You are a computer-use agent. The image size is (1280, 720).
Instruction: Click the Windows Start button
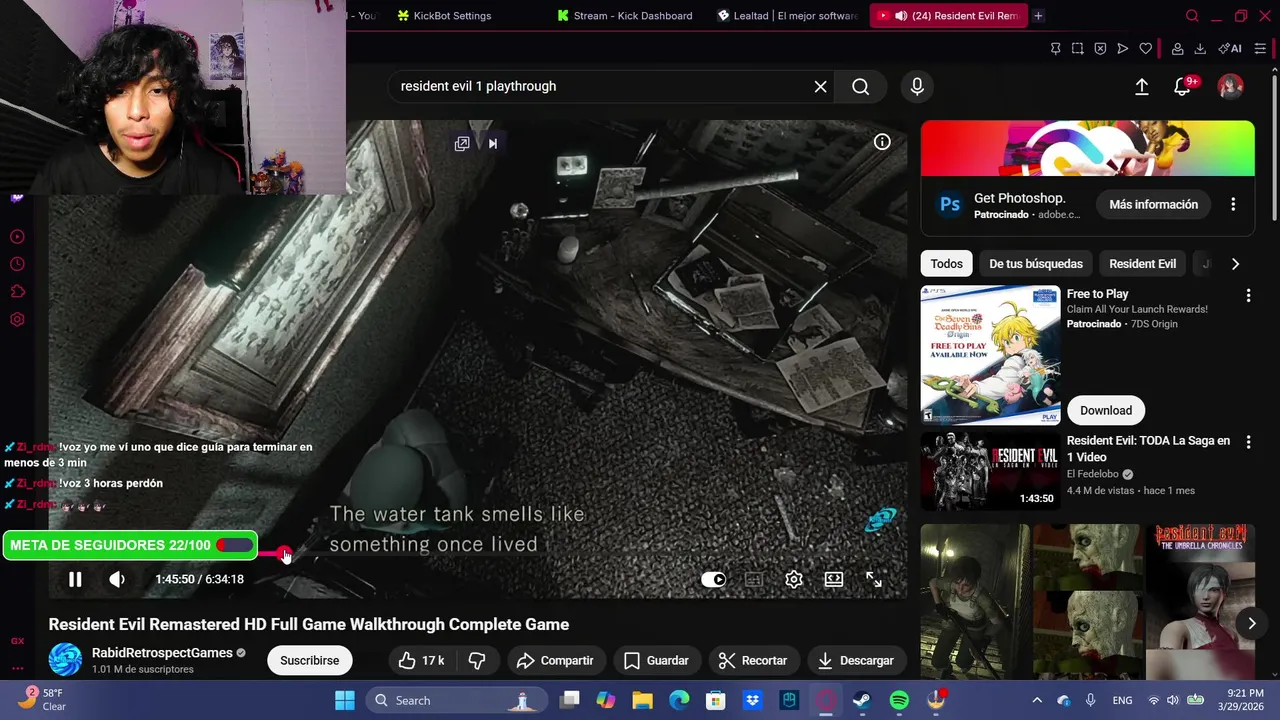[x=344, y=700]
